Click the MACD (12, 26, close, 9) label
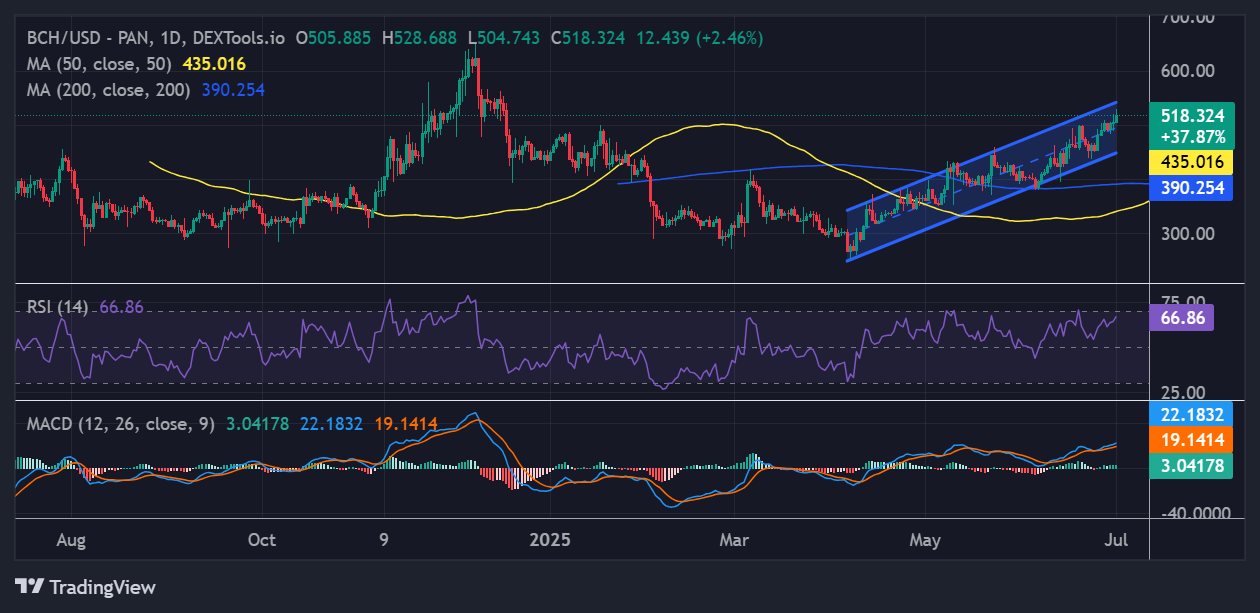 (120, 424)
